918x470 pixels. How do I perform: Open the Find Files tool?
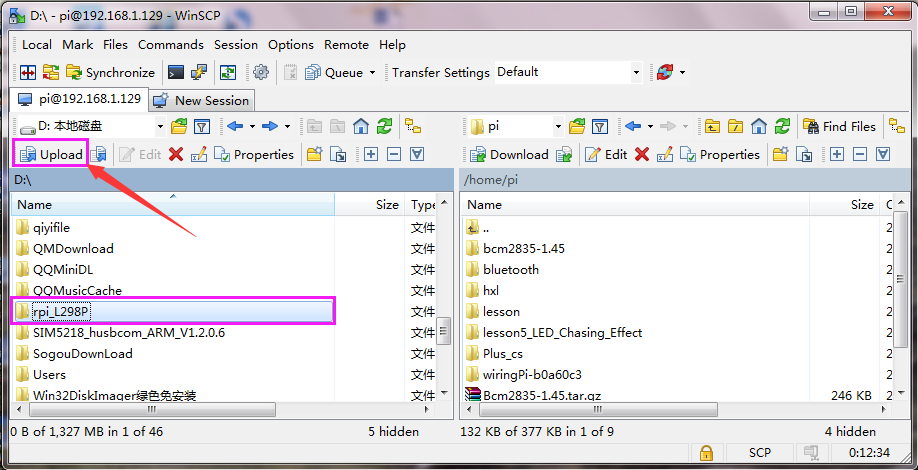(839, 126)
